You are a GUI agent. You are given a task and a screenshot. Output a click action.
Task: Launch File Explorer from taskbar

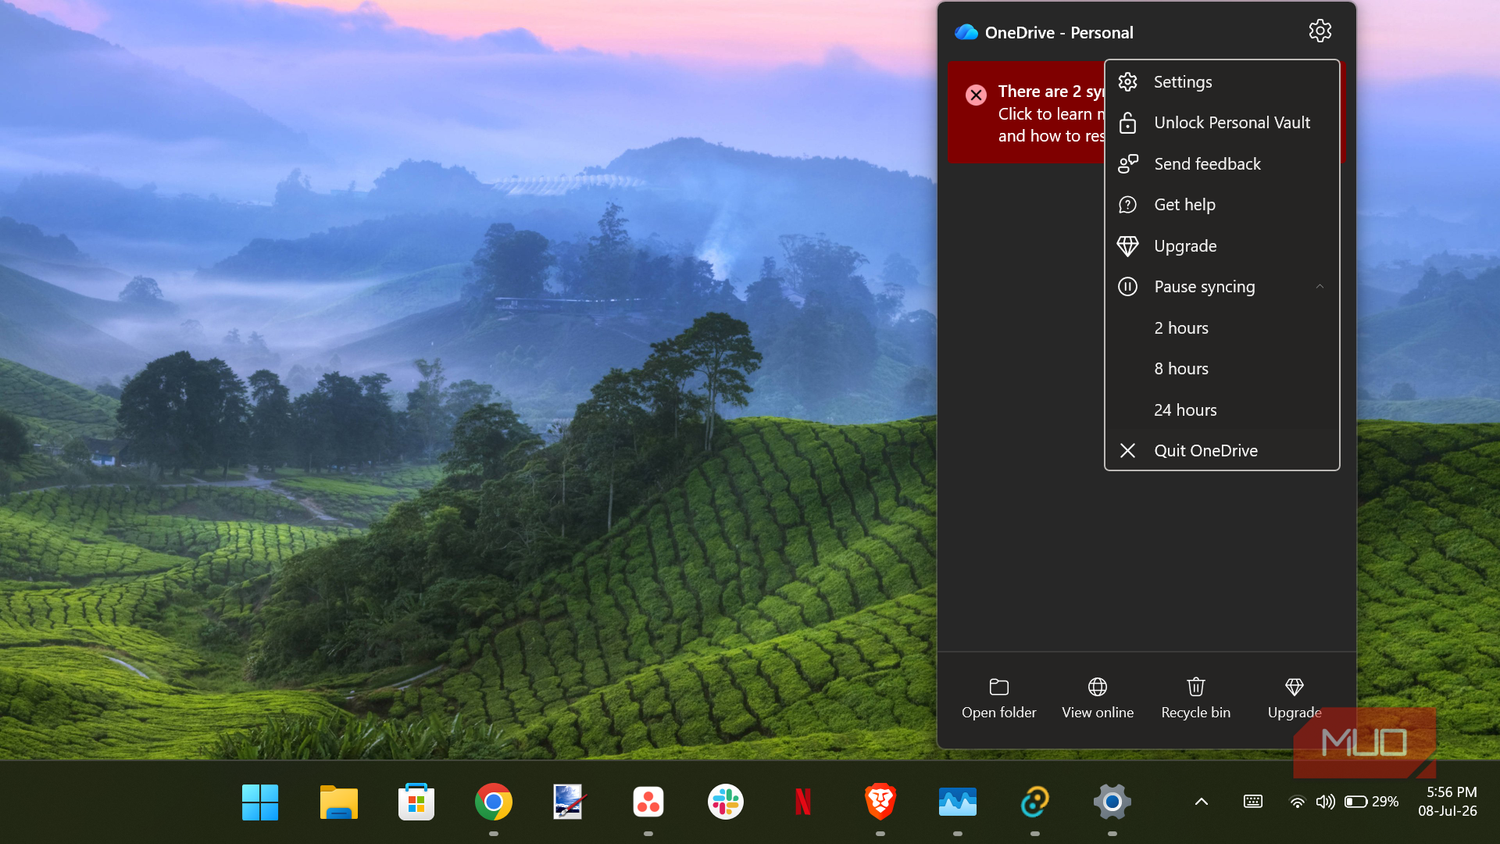click(x=339, y=802)
